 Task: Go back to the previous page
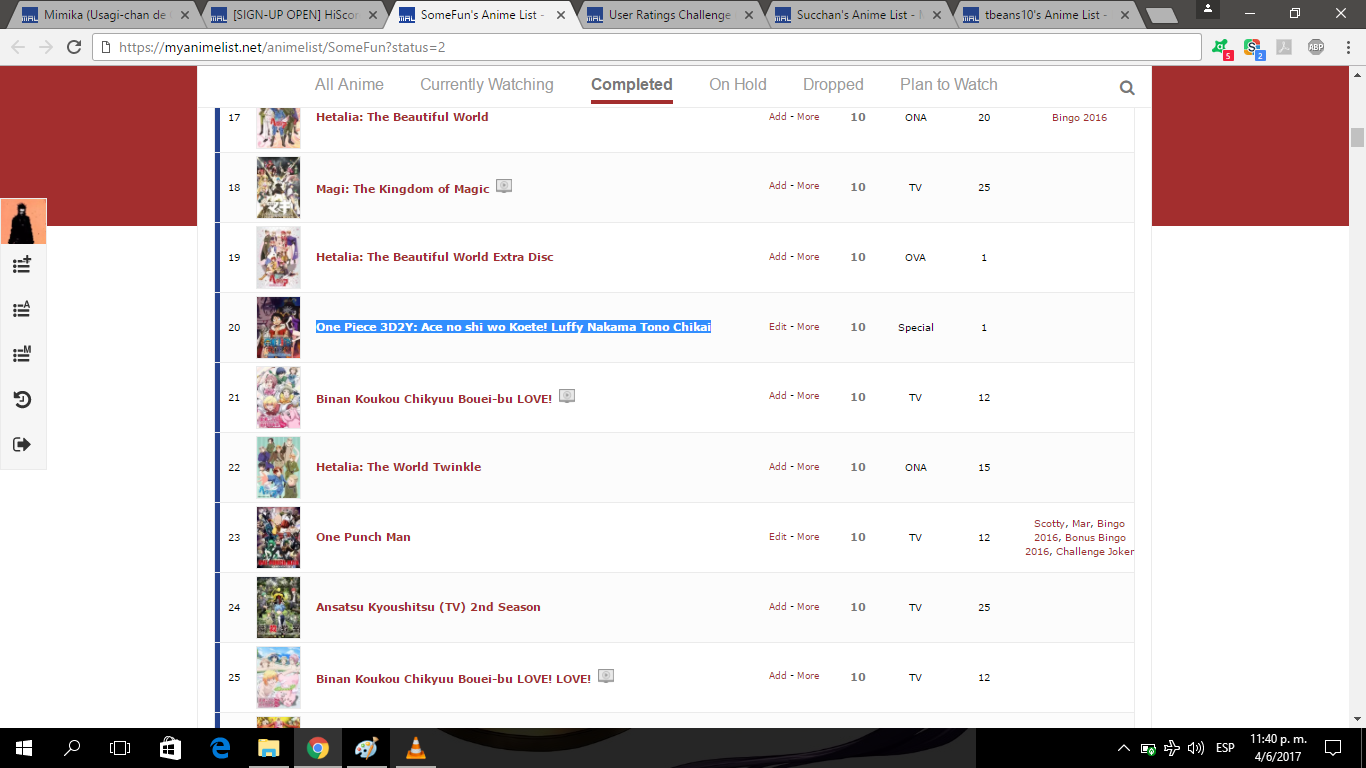pos(18,47)
